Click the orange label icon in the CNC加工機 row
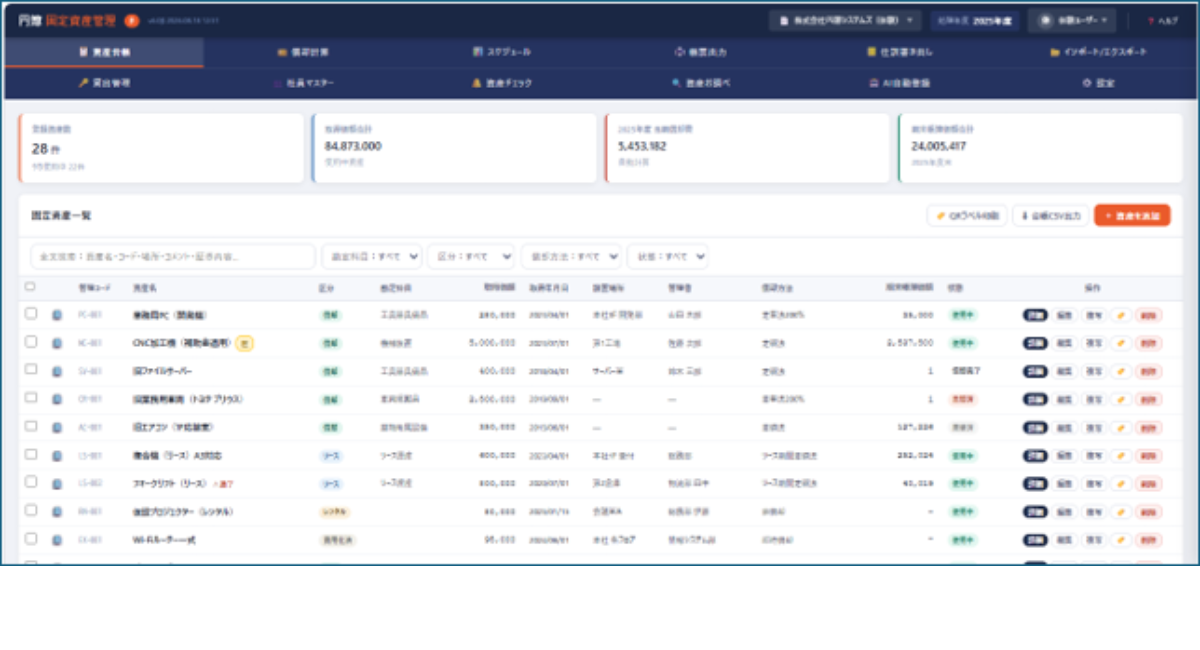 click(x=1121, y=342)
